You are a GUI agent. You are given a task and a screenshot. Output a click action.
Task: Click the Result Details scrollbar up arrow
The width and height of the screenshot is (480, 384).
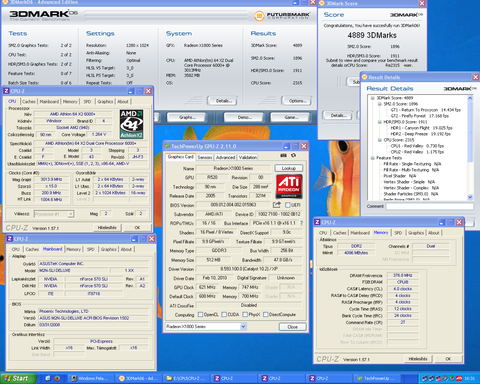pyautogui.click(x=470, y=98)
